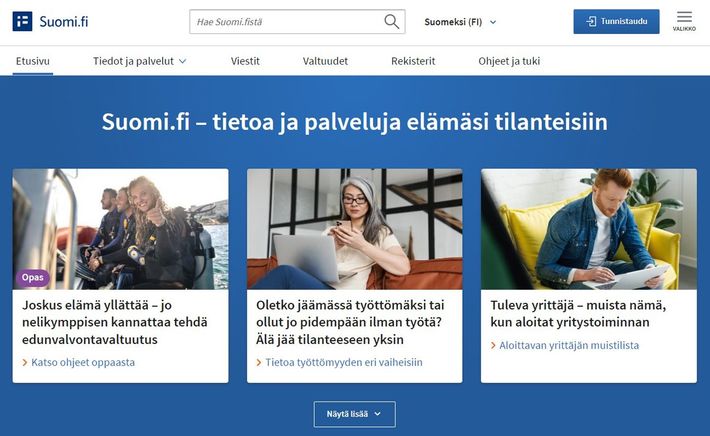The image size is (710, 436).
Task: Expand the Tiedot ja palvelut menu
Action: click(x=140, y=61)
